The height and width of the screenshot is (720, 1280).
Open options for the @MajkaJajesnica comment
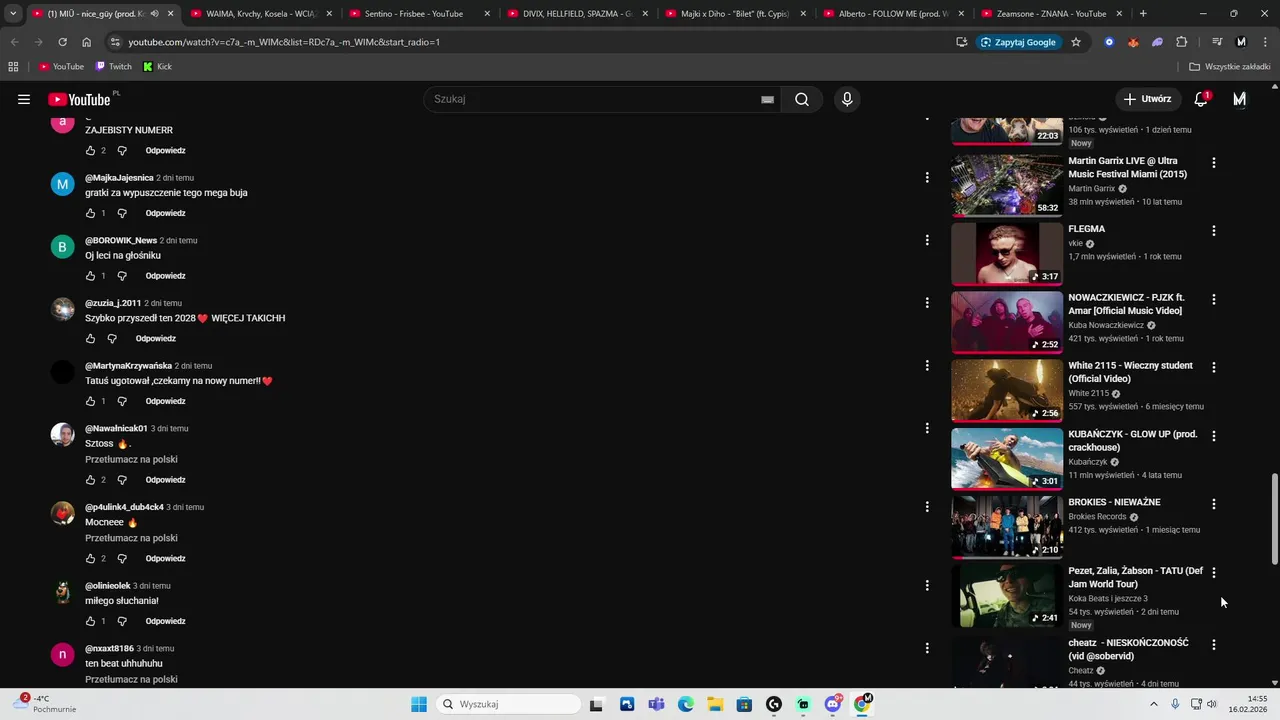click(x=927, y=177)
